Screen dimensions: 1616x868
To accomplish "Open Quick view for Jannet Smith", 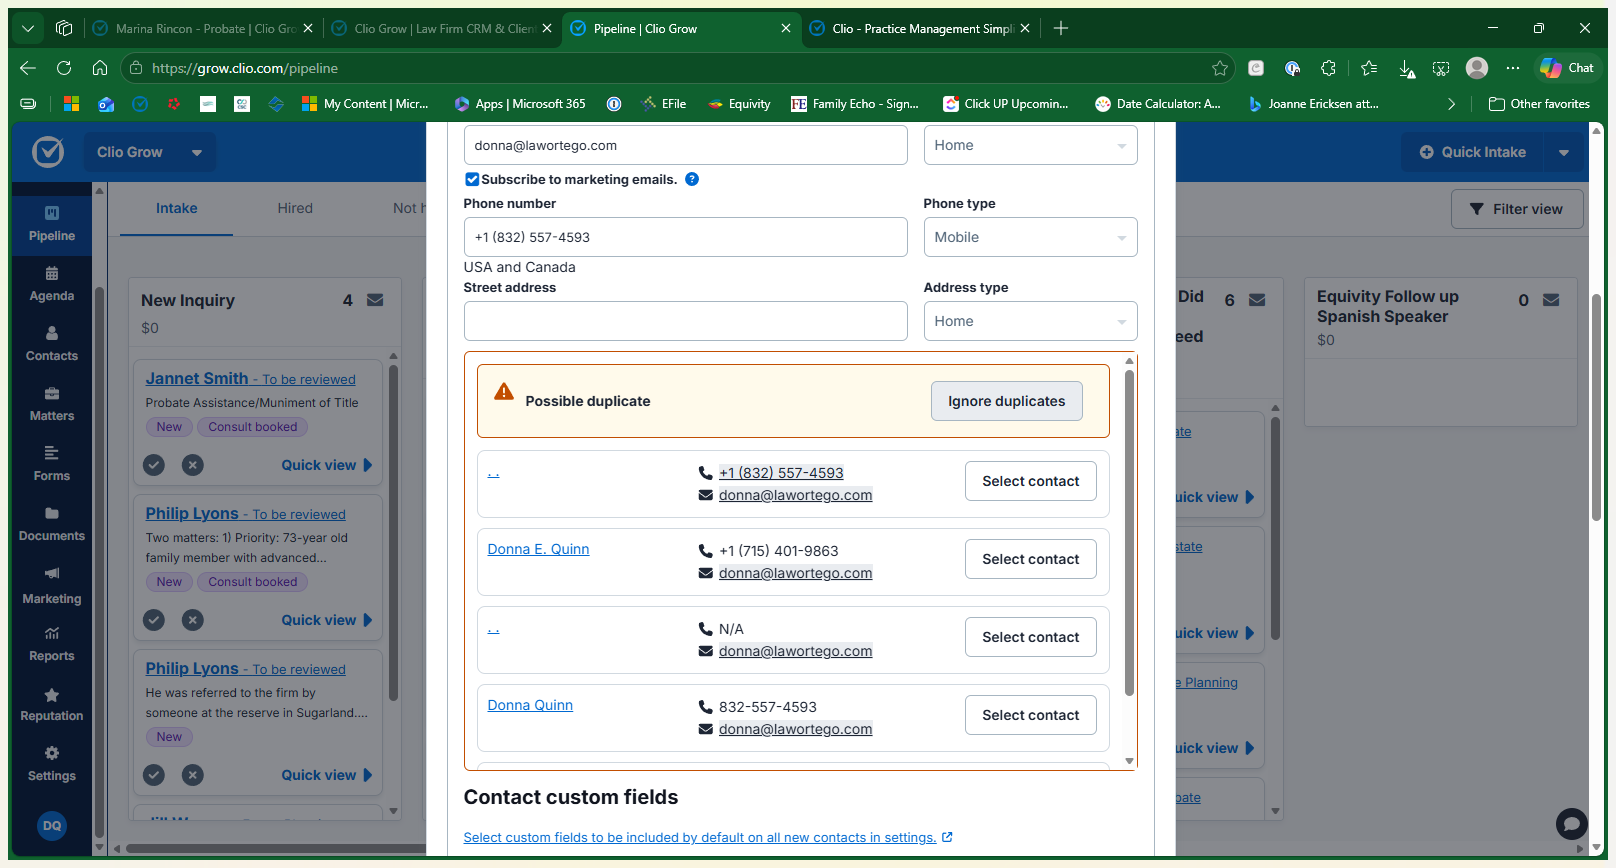I will 327,465.
